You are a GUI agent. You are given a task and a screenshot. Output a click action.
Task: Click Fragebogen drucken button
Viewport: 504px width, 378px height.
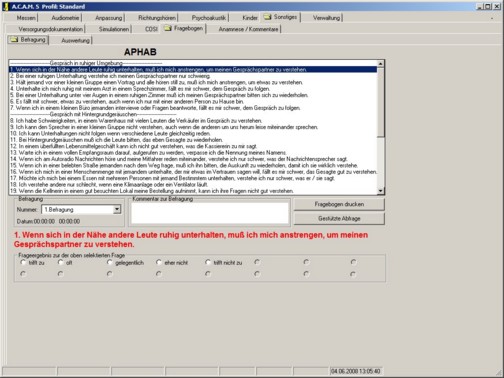339,204
